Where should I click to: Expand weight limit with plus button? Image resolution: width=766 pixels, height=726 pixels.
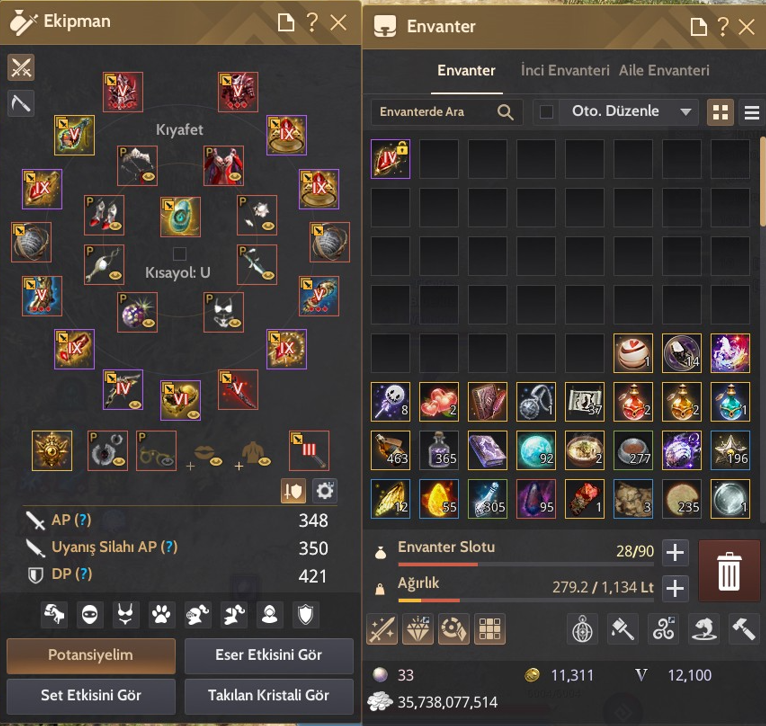pos(675,588)
